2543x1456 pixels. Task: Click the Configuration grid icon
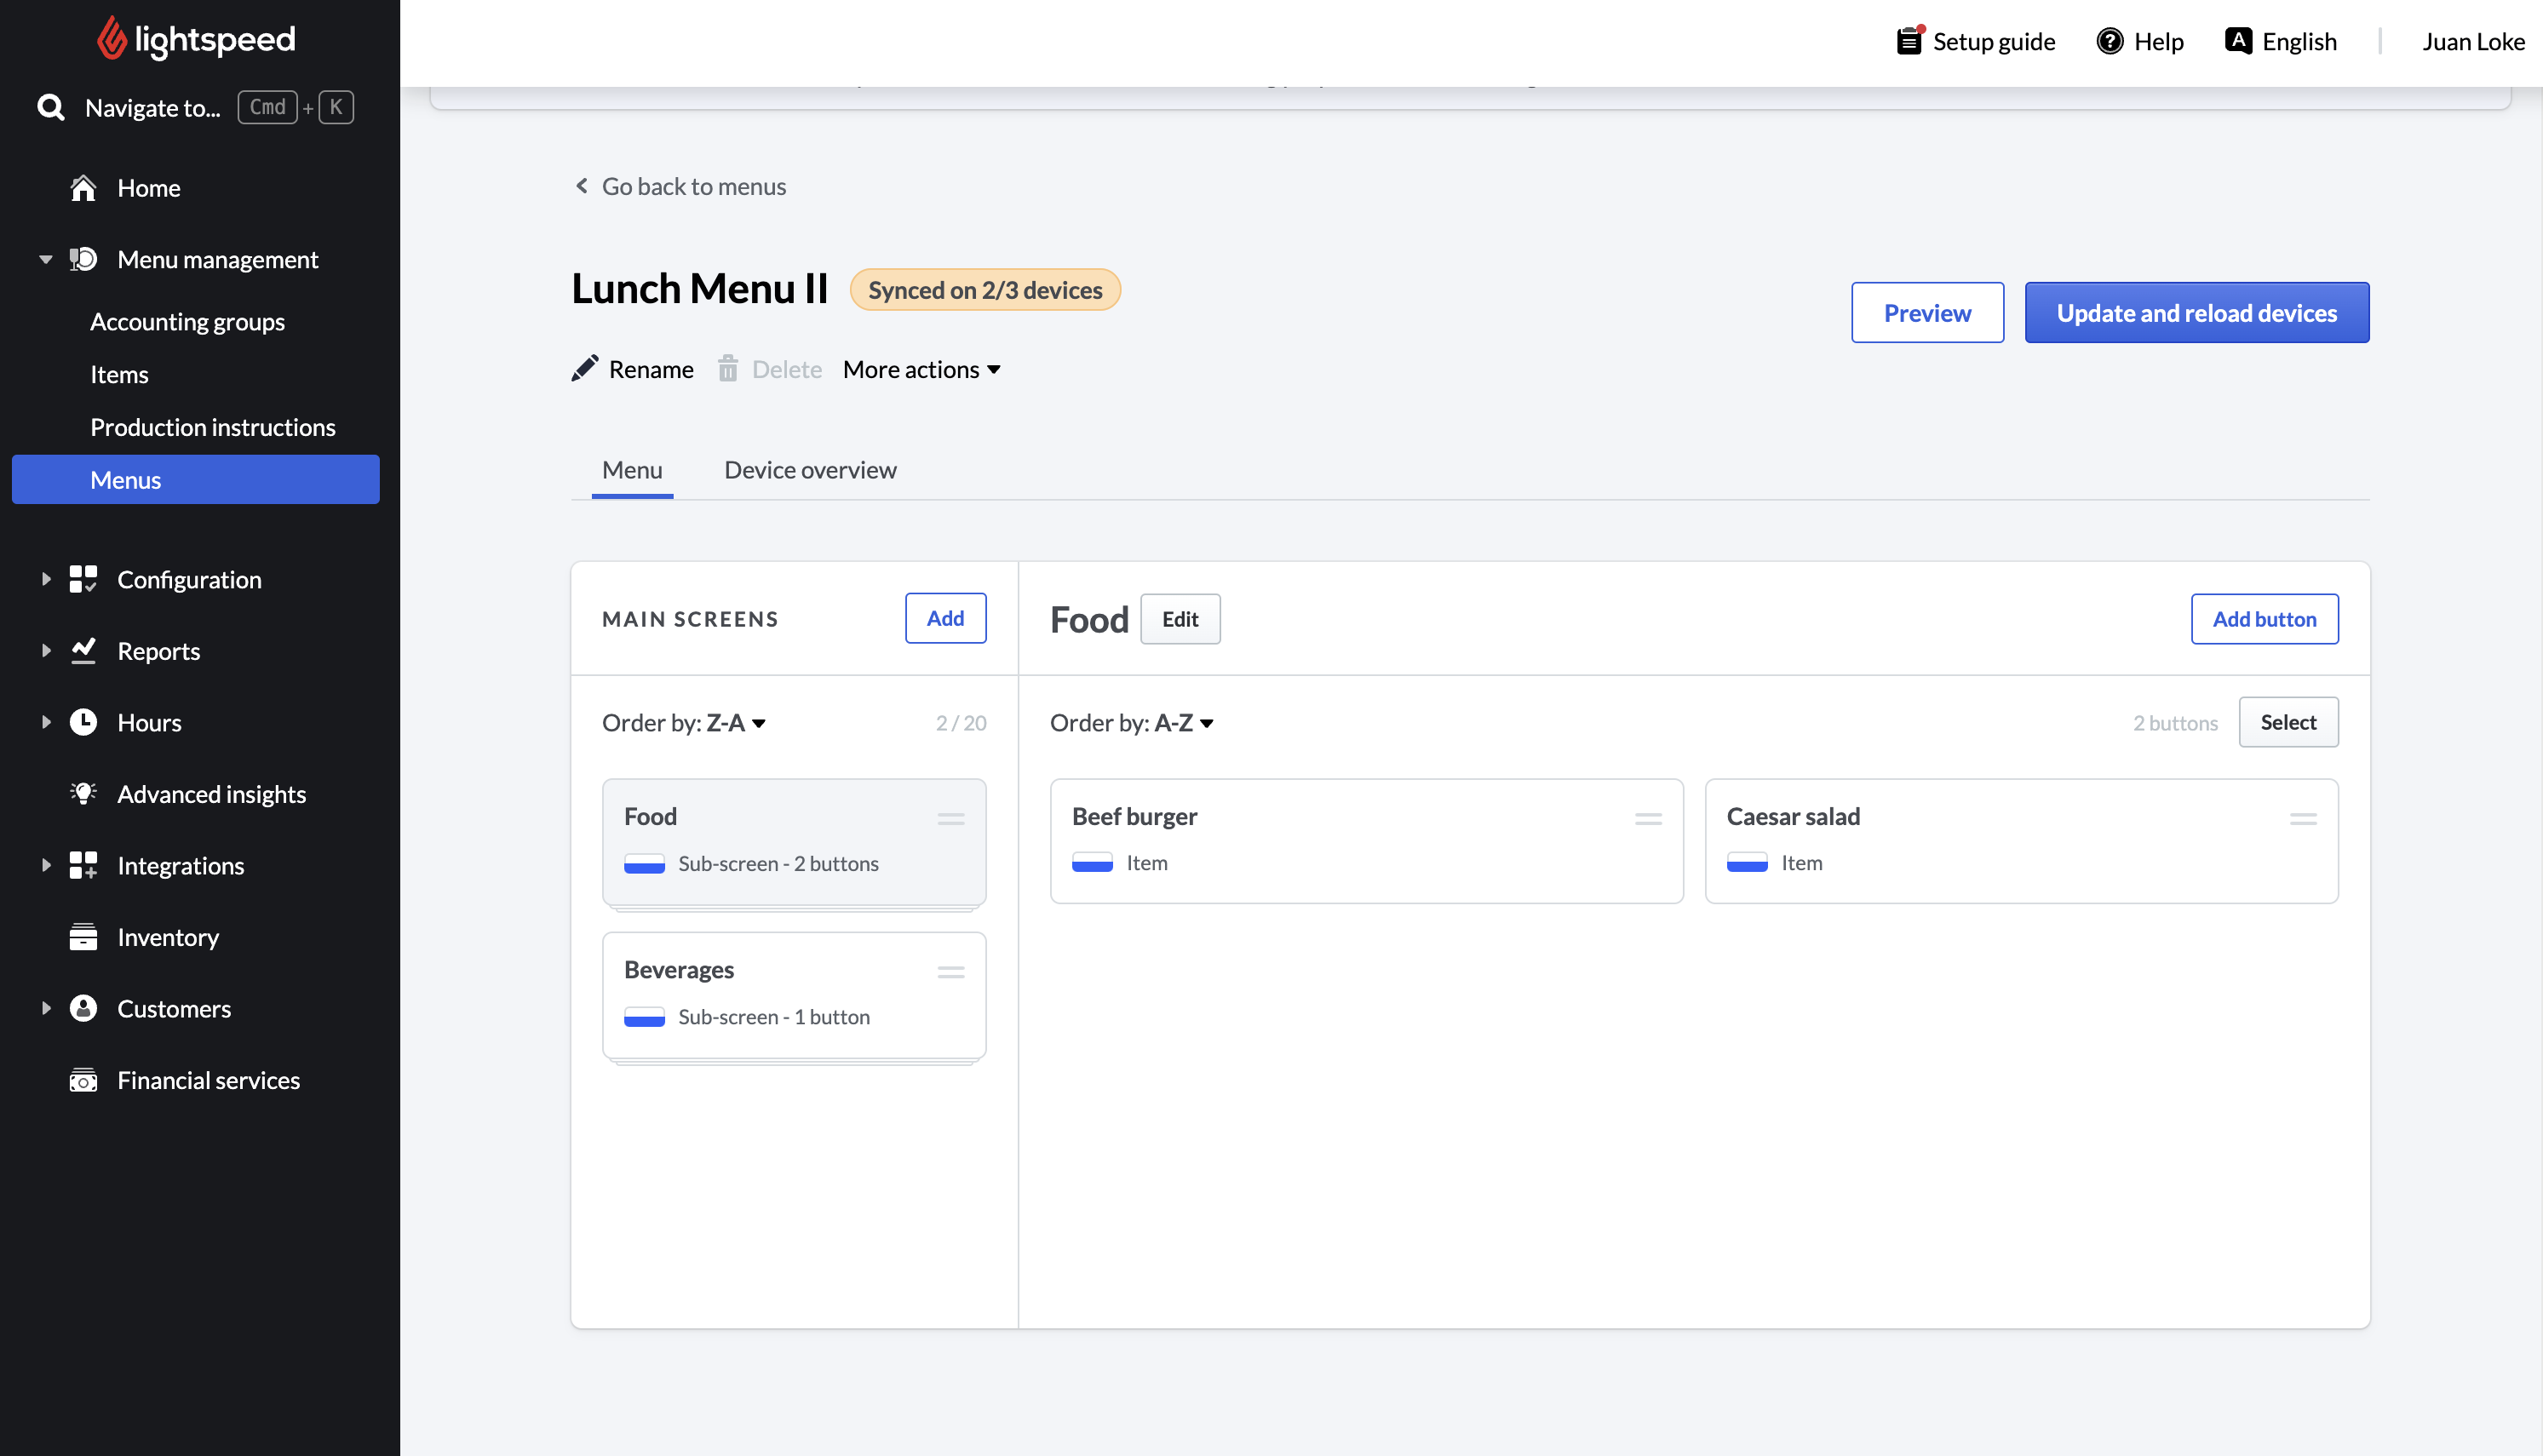click(83, 579)
